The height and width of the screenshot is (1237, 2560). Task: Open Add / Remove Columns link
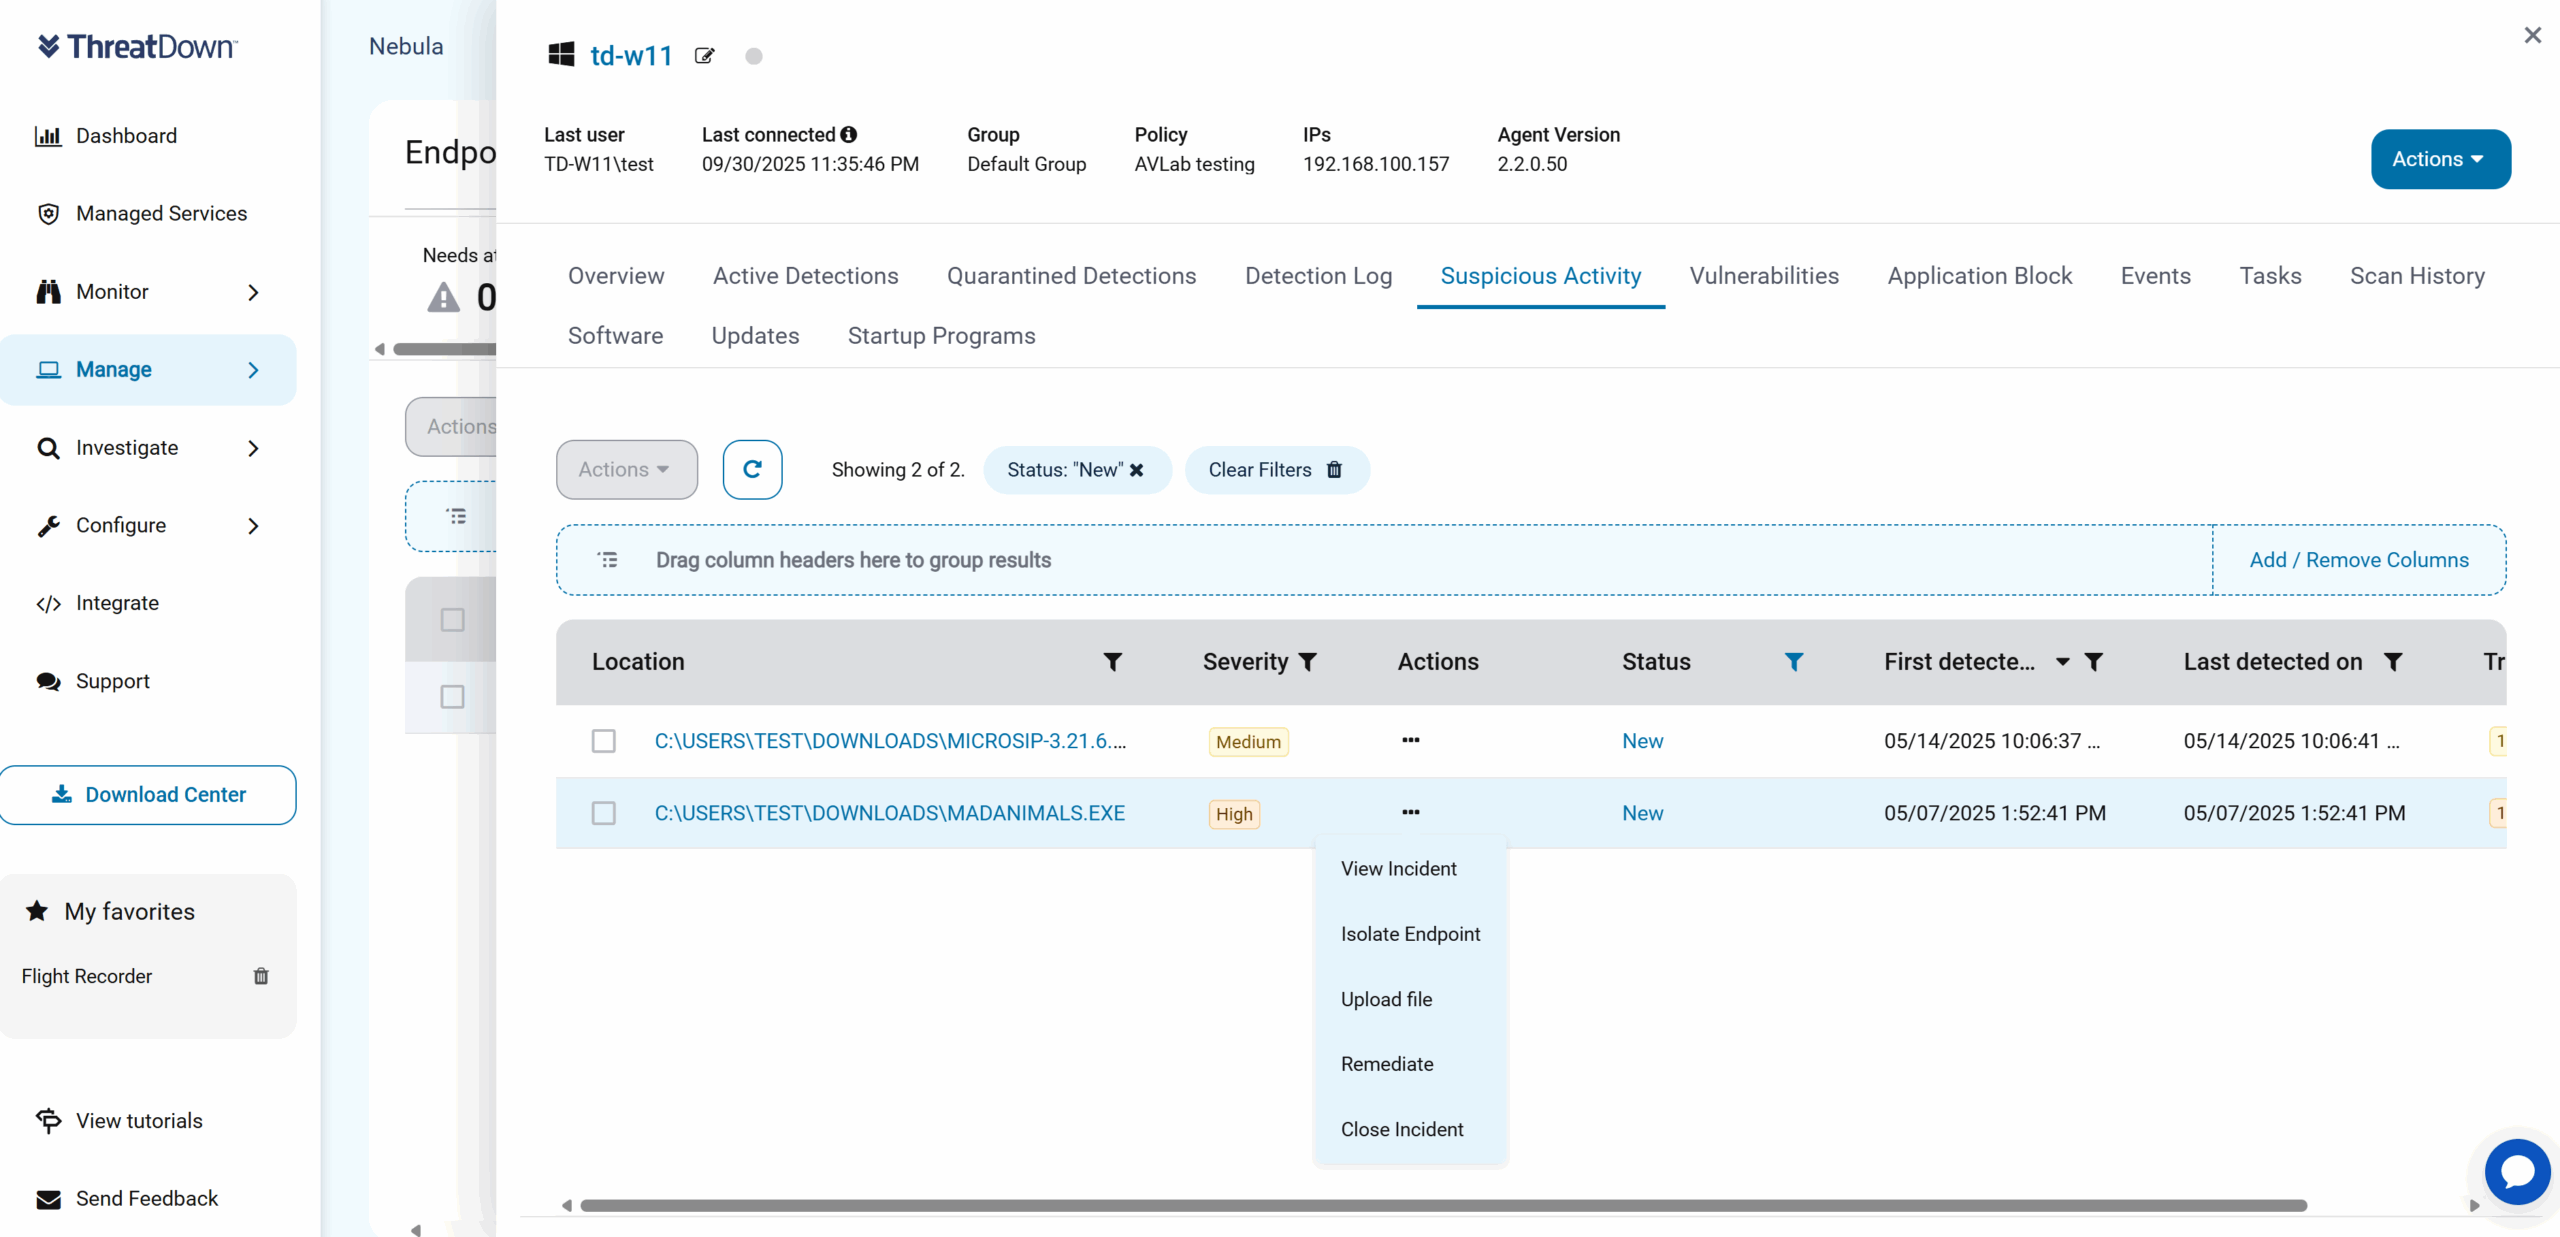coord(2359,560)
